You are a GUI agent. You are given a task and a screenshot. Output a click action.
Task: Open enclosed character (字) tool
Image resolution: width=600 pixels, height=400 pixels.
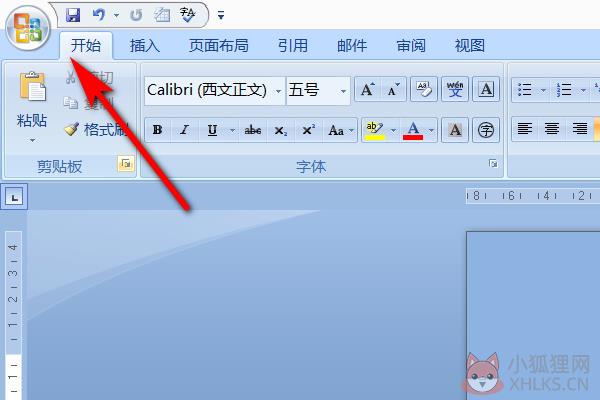(x=486, y=130)
